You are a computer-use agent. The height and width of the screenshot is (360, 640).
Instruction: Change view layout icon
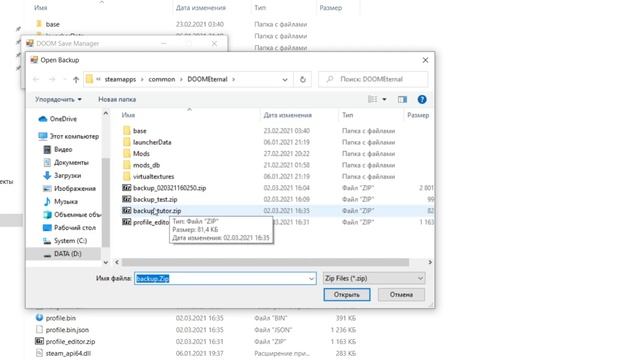click(372, 99)
